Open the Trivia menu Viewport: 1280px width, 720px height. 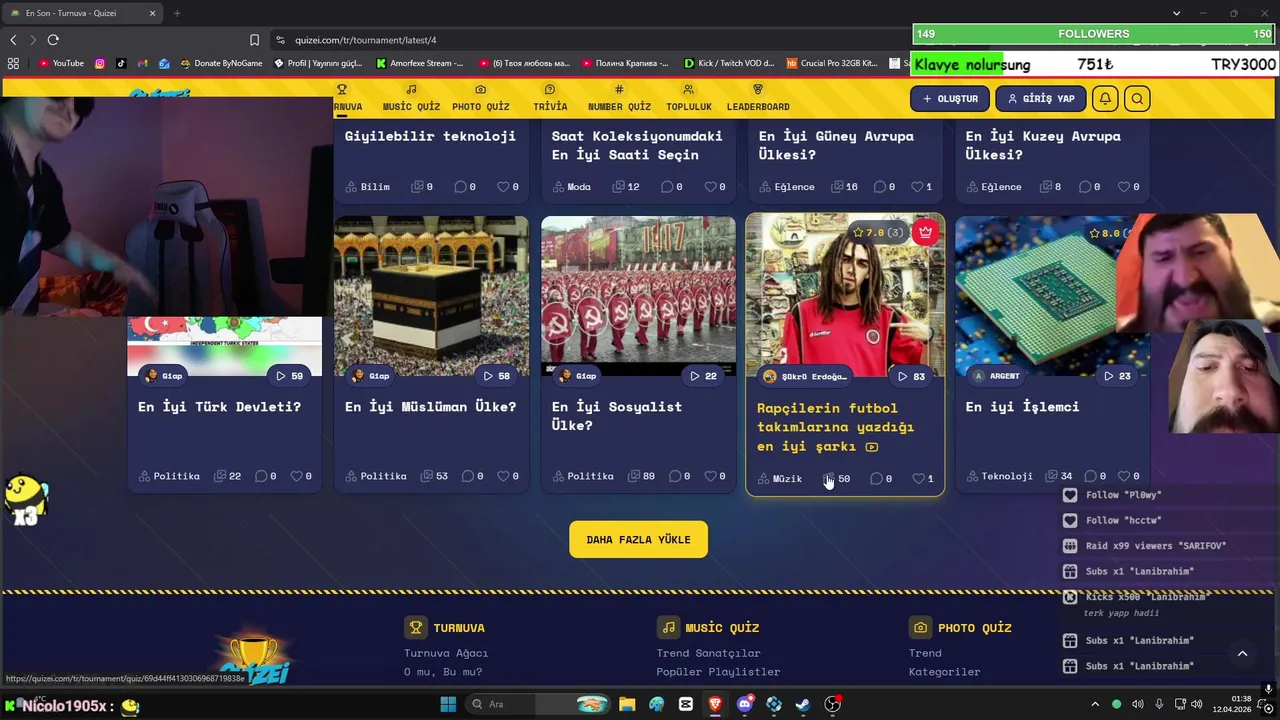550,98
